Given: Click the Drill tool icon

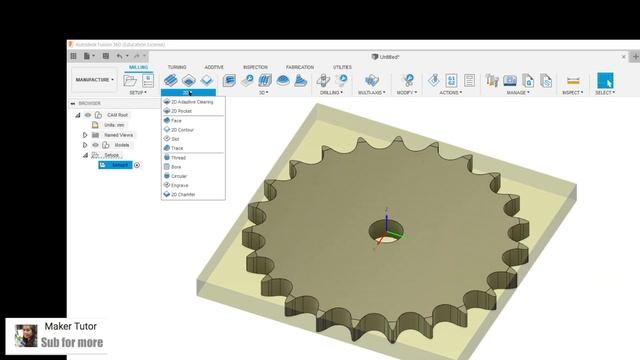Looking at the screenshot, I should pyautogui.click(x=323, y=80).
